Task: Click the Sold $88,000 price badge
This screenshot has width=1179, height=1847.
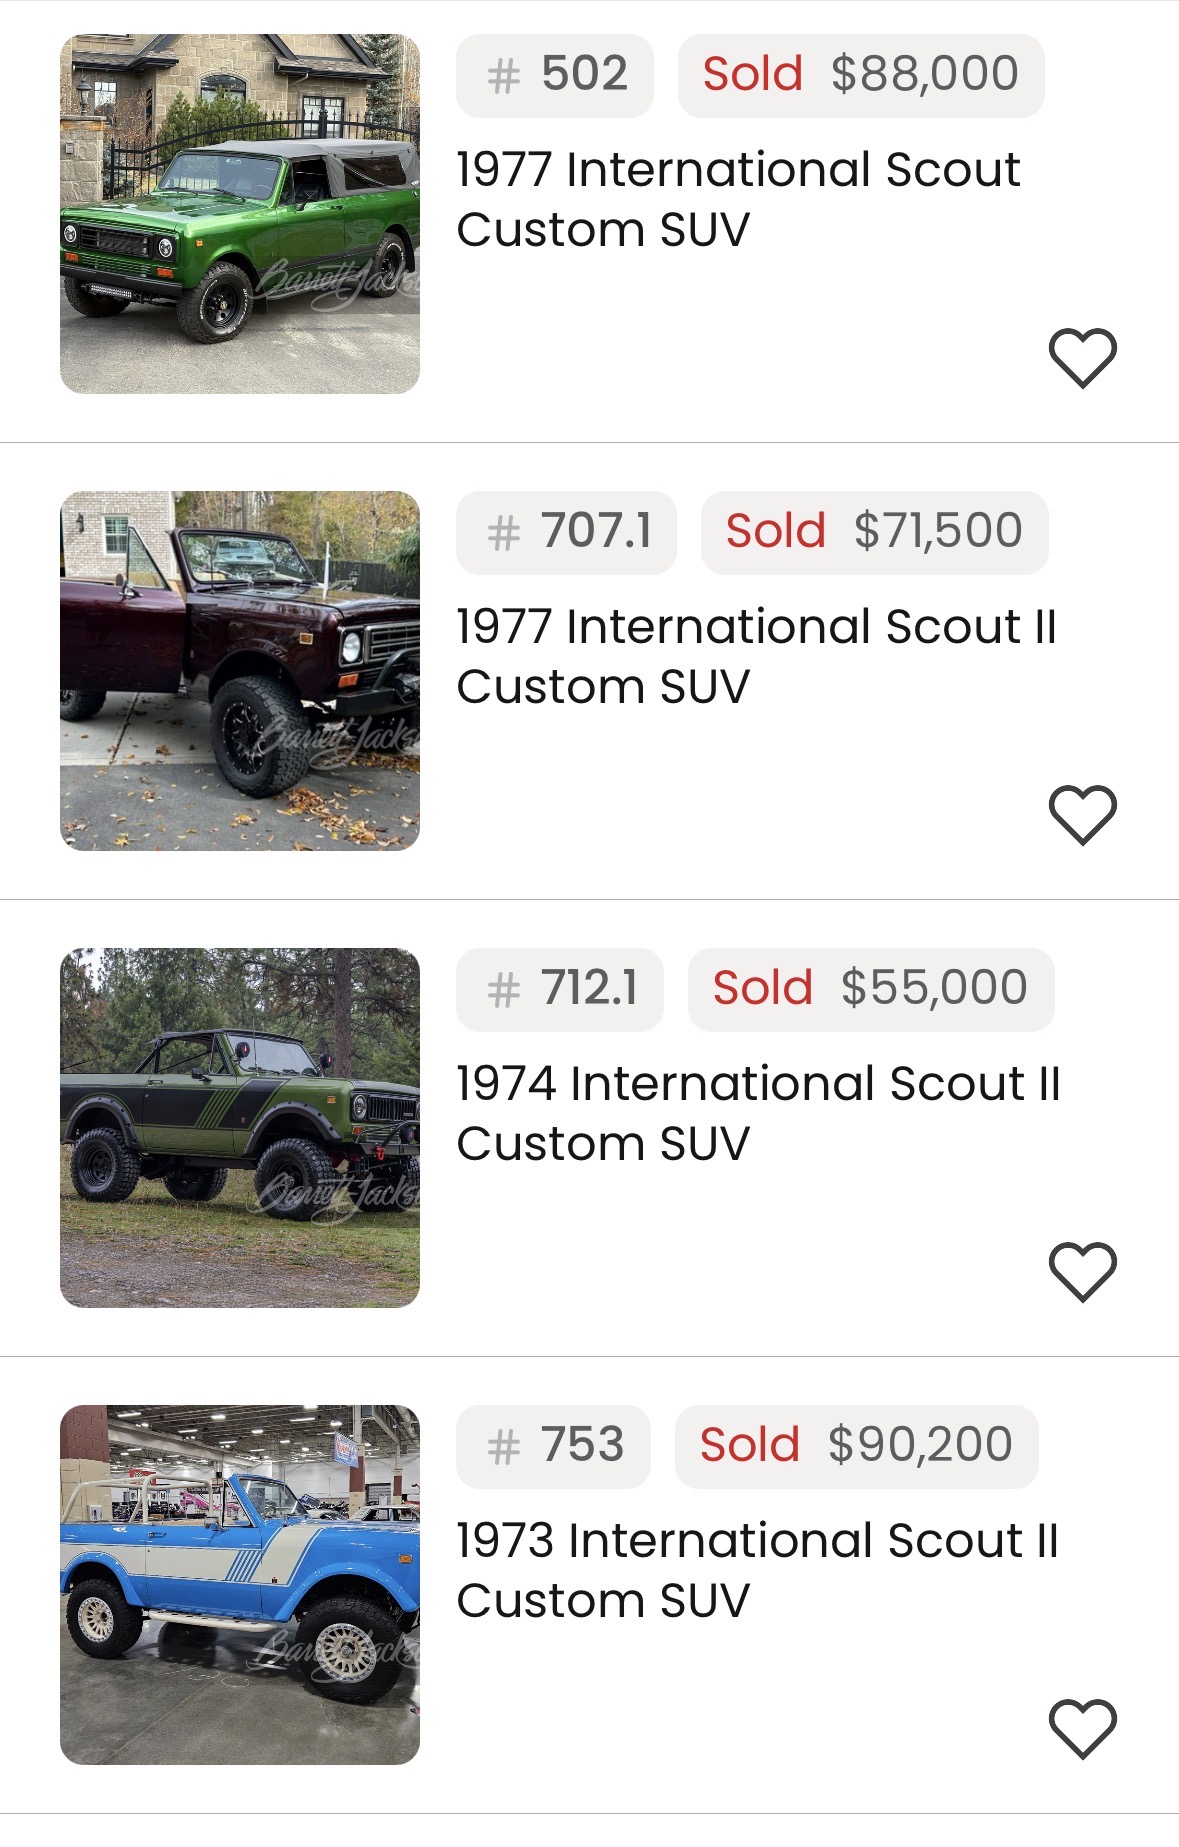Action: click(861, 75)
